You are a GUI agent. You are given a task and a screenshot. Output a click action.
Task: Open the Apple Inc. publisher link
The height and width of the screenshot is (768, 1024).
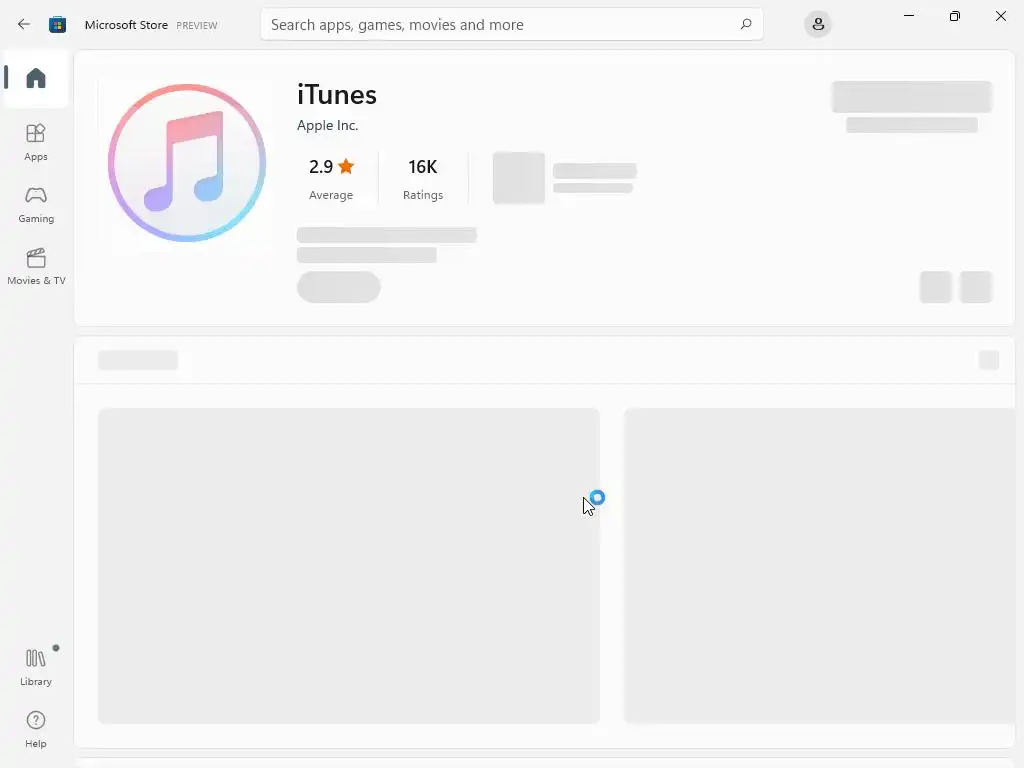[327, 125]
